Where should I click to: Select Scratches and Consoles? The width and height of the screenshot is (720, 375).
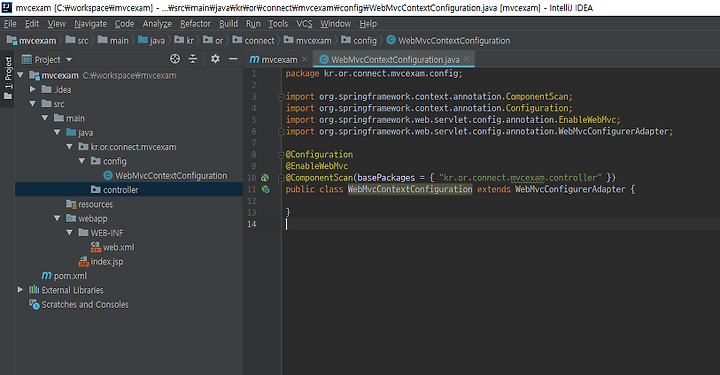click(79, 305)
